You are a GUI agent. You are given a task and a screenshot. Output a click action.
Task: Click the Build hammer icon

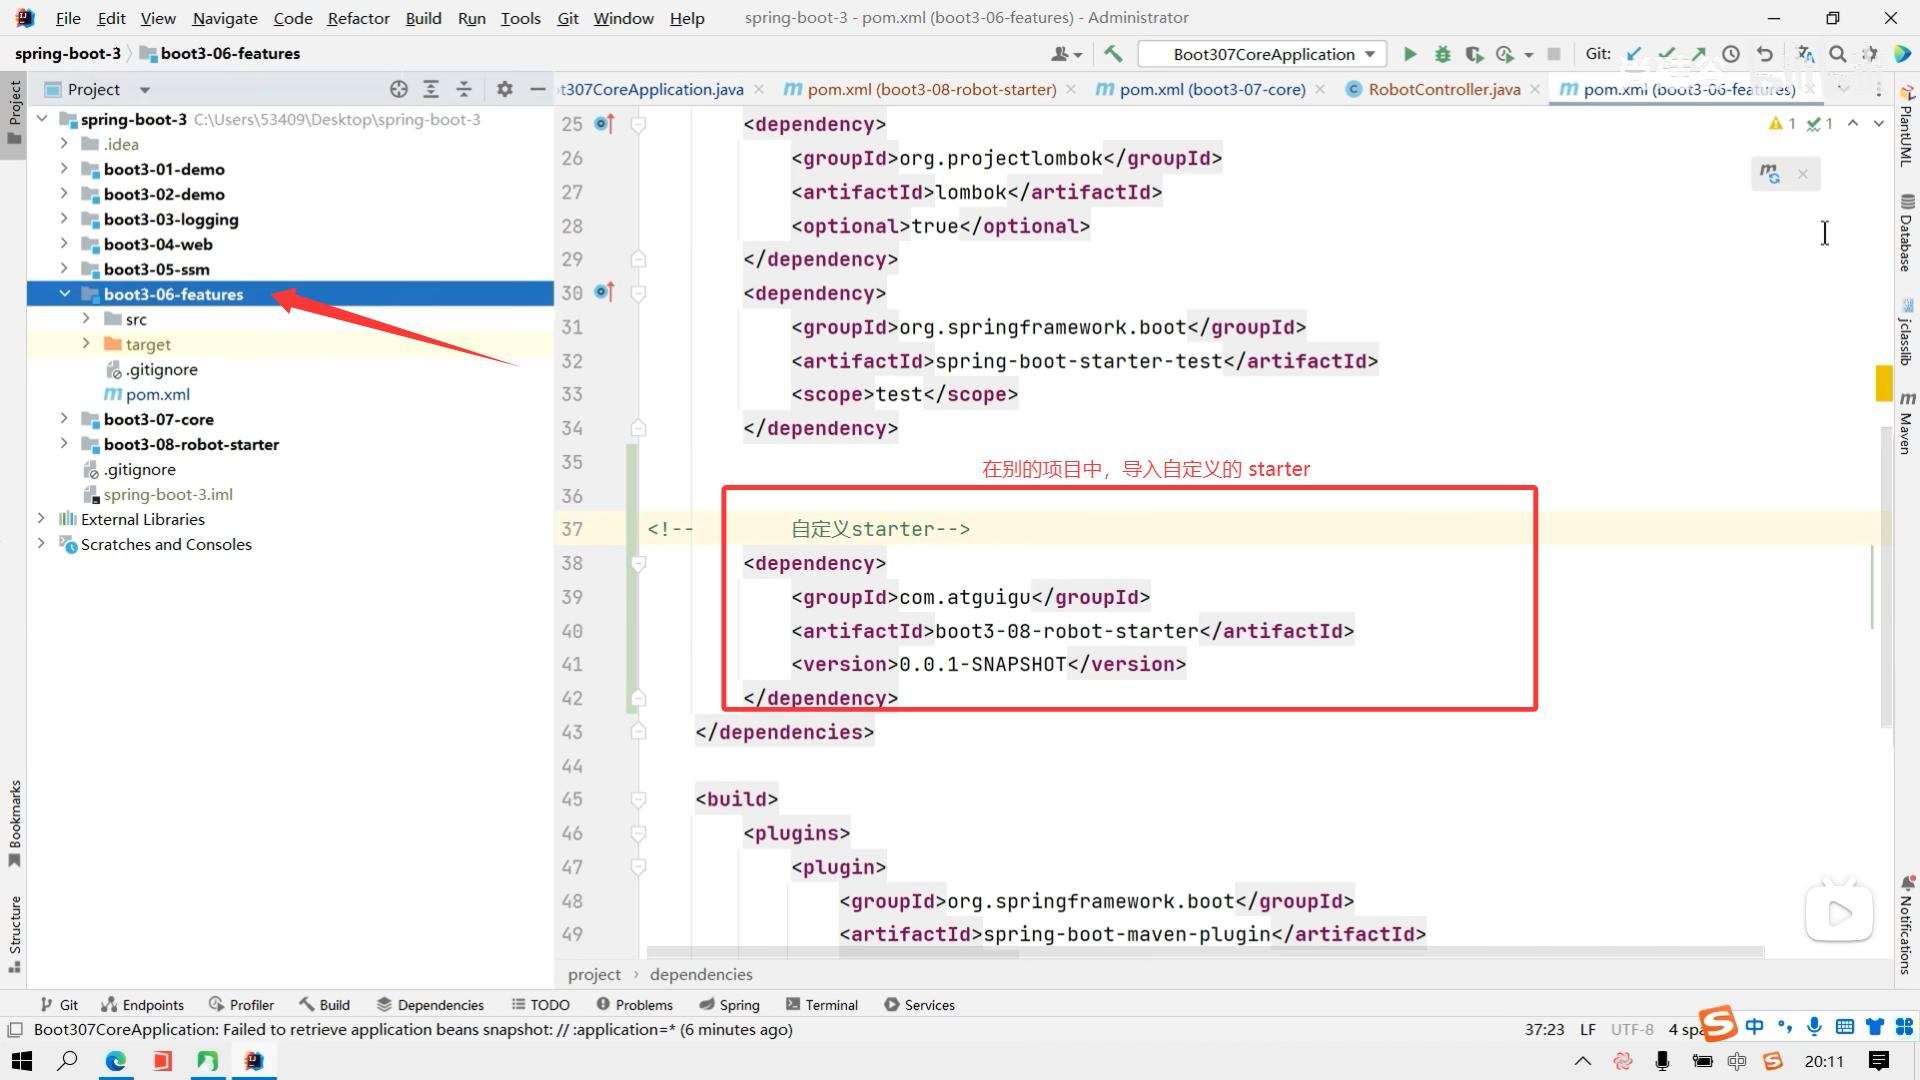click(1113, 54)
